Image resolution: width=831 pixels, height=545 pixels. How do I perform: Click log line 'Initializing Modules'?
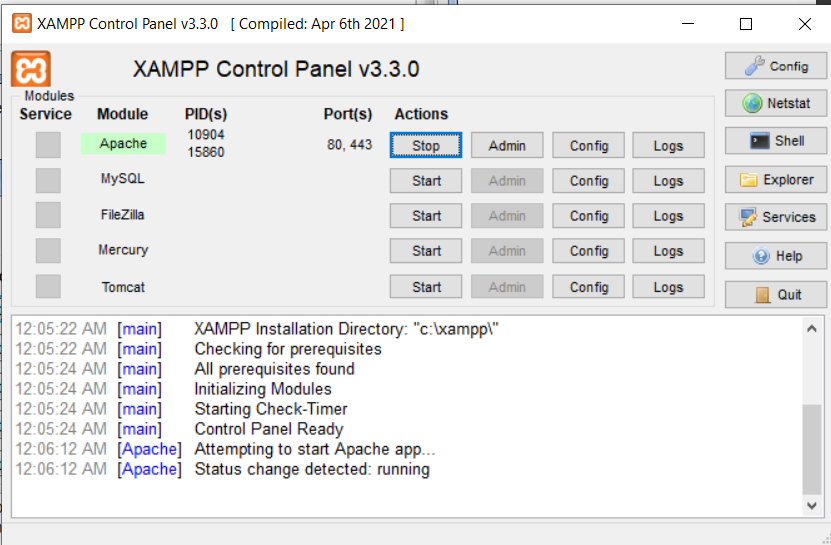(x=263, y=389)
